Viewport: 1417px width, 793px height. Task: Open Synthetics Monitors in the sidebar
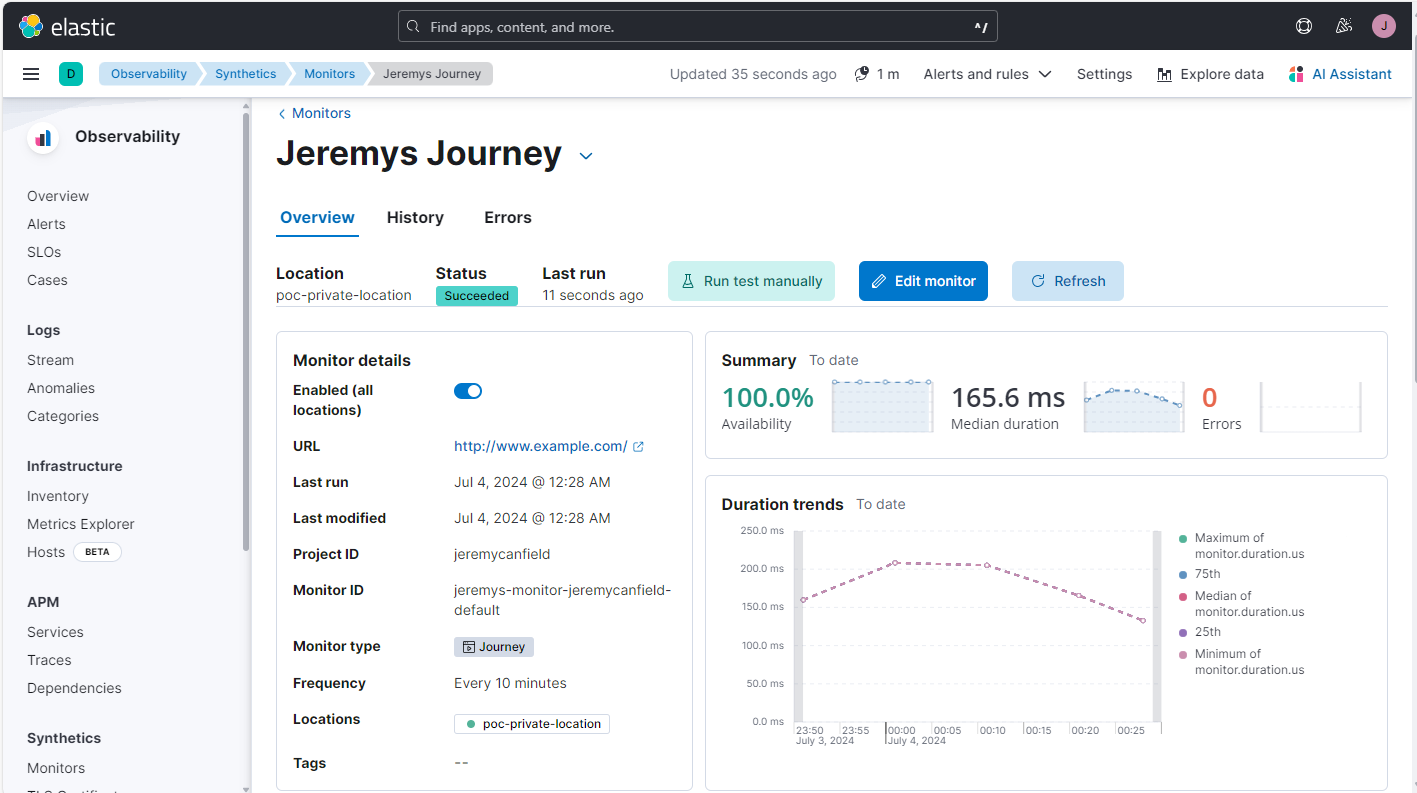56,768
